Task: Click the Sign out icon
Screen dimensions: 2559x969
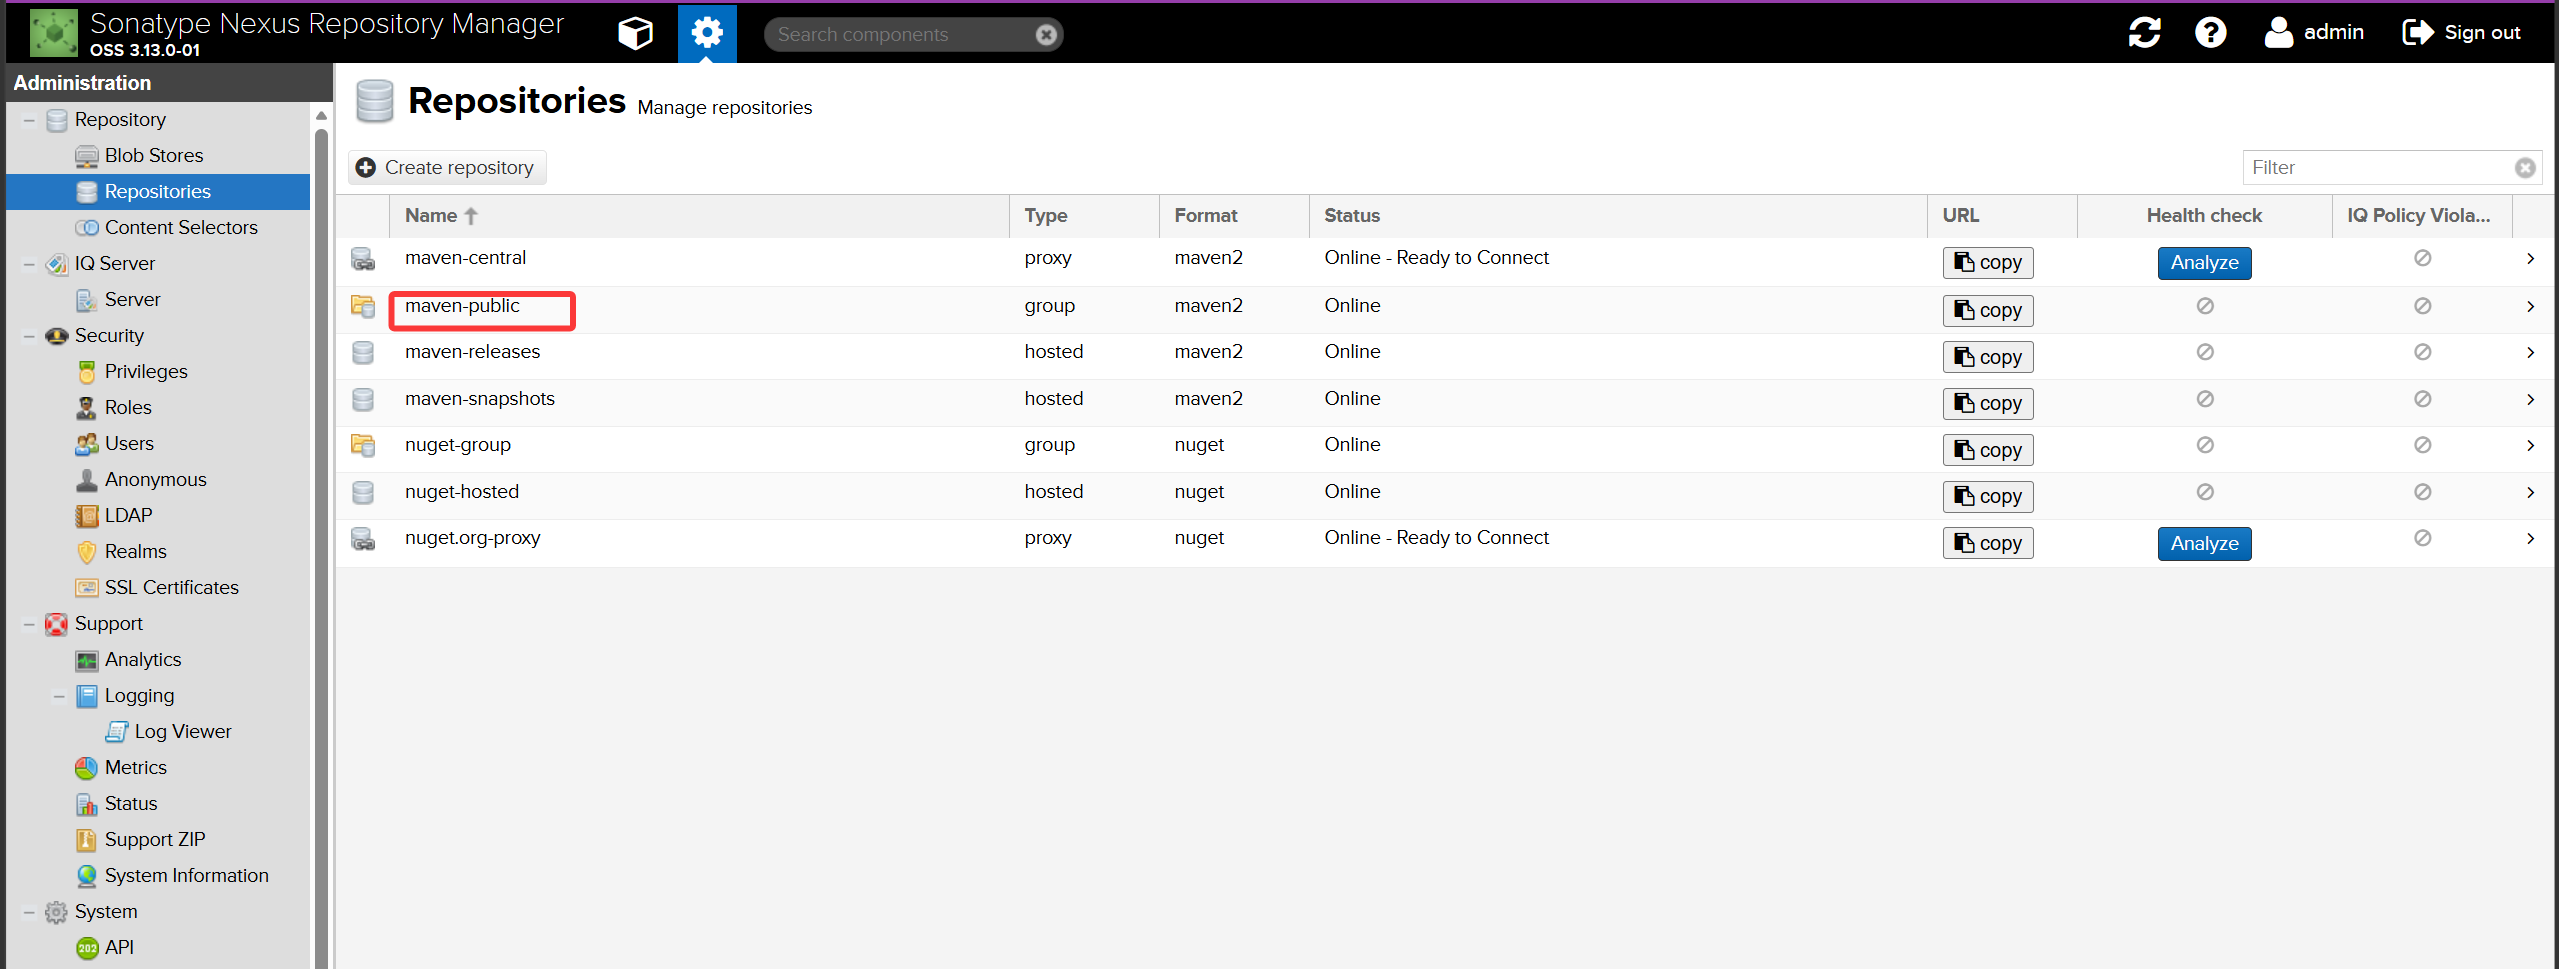Action: (x=2417, y=33)
